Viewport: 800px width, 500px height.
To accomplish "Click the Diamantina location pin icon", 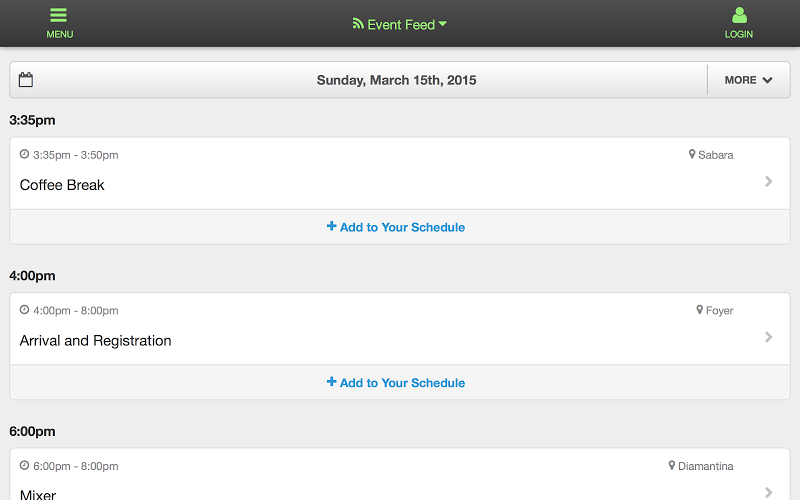I will [x=671, y=465].
